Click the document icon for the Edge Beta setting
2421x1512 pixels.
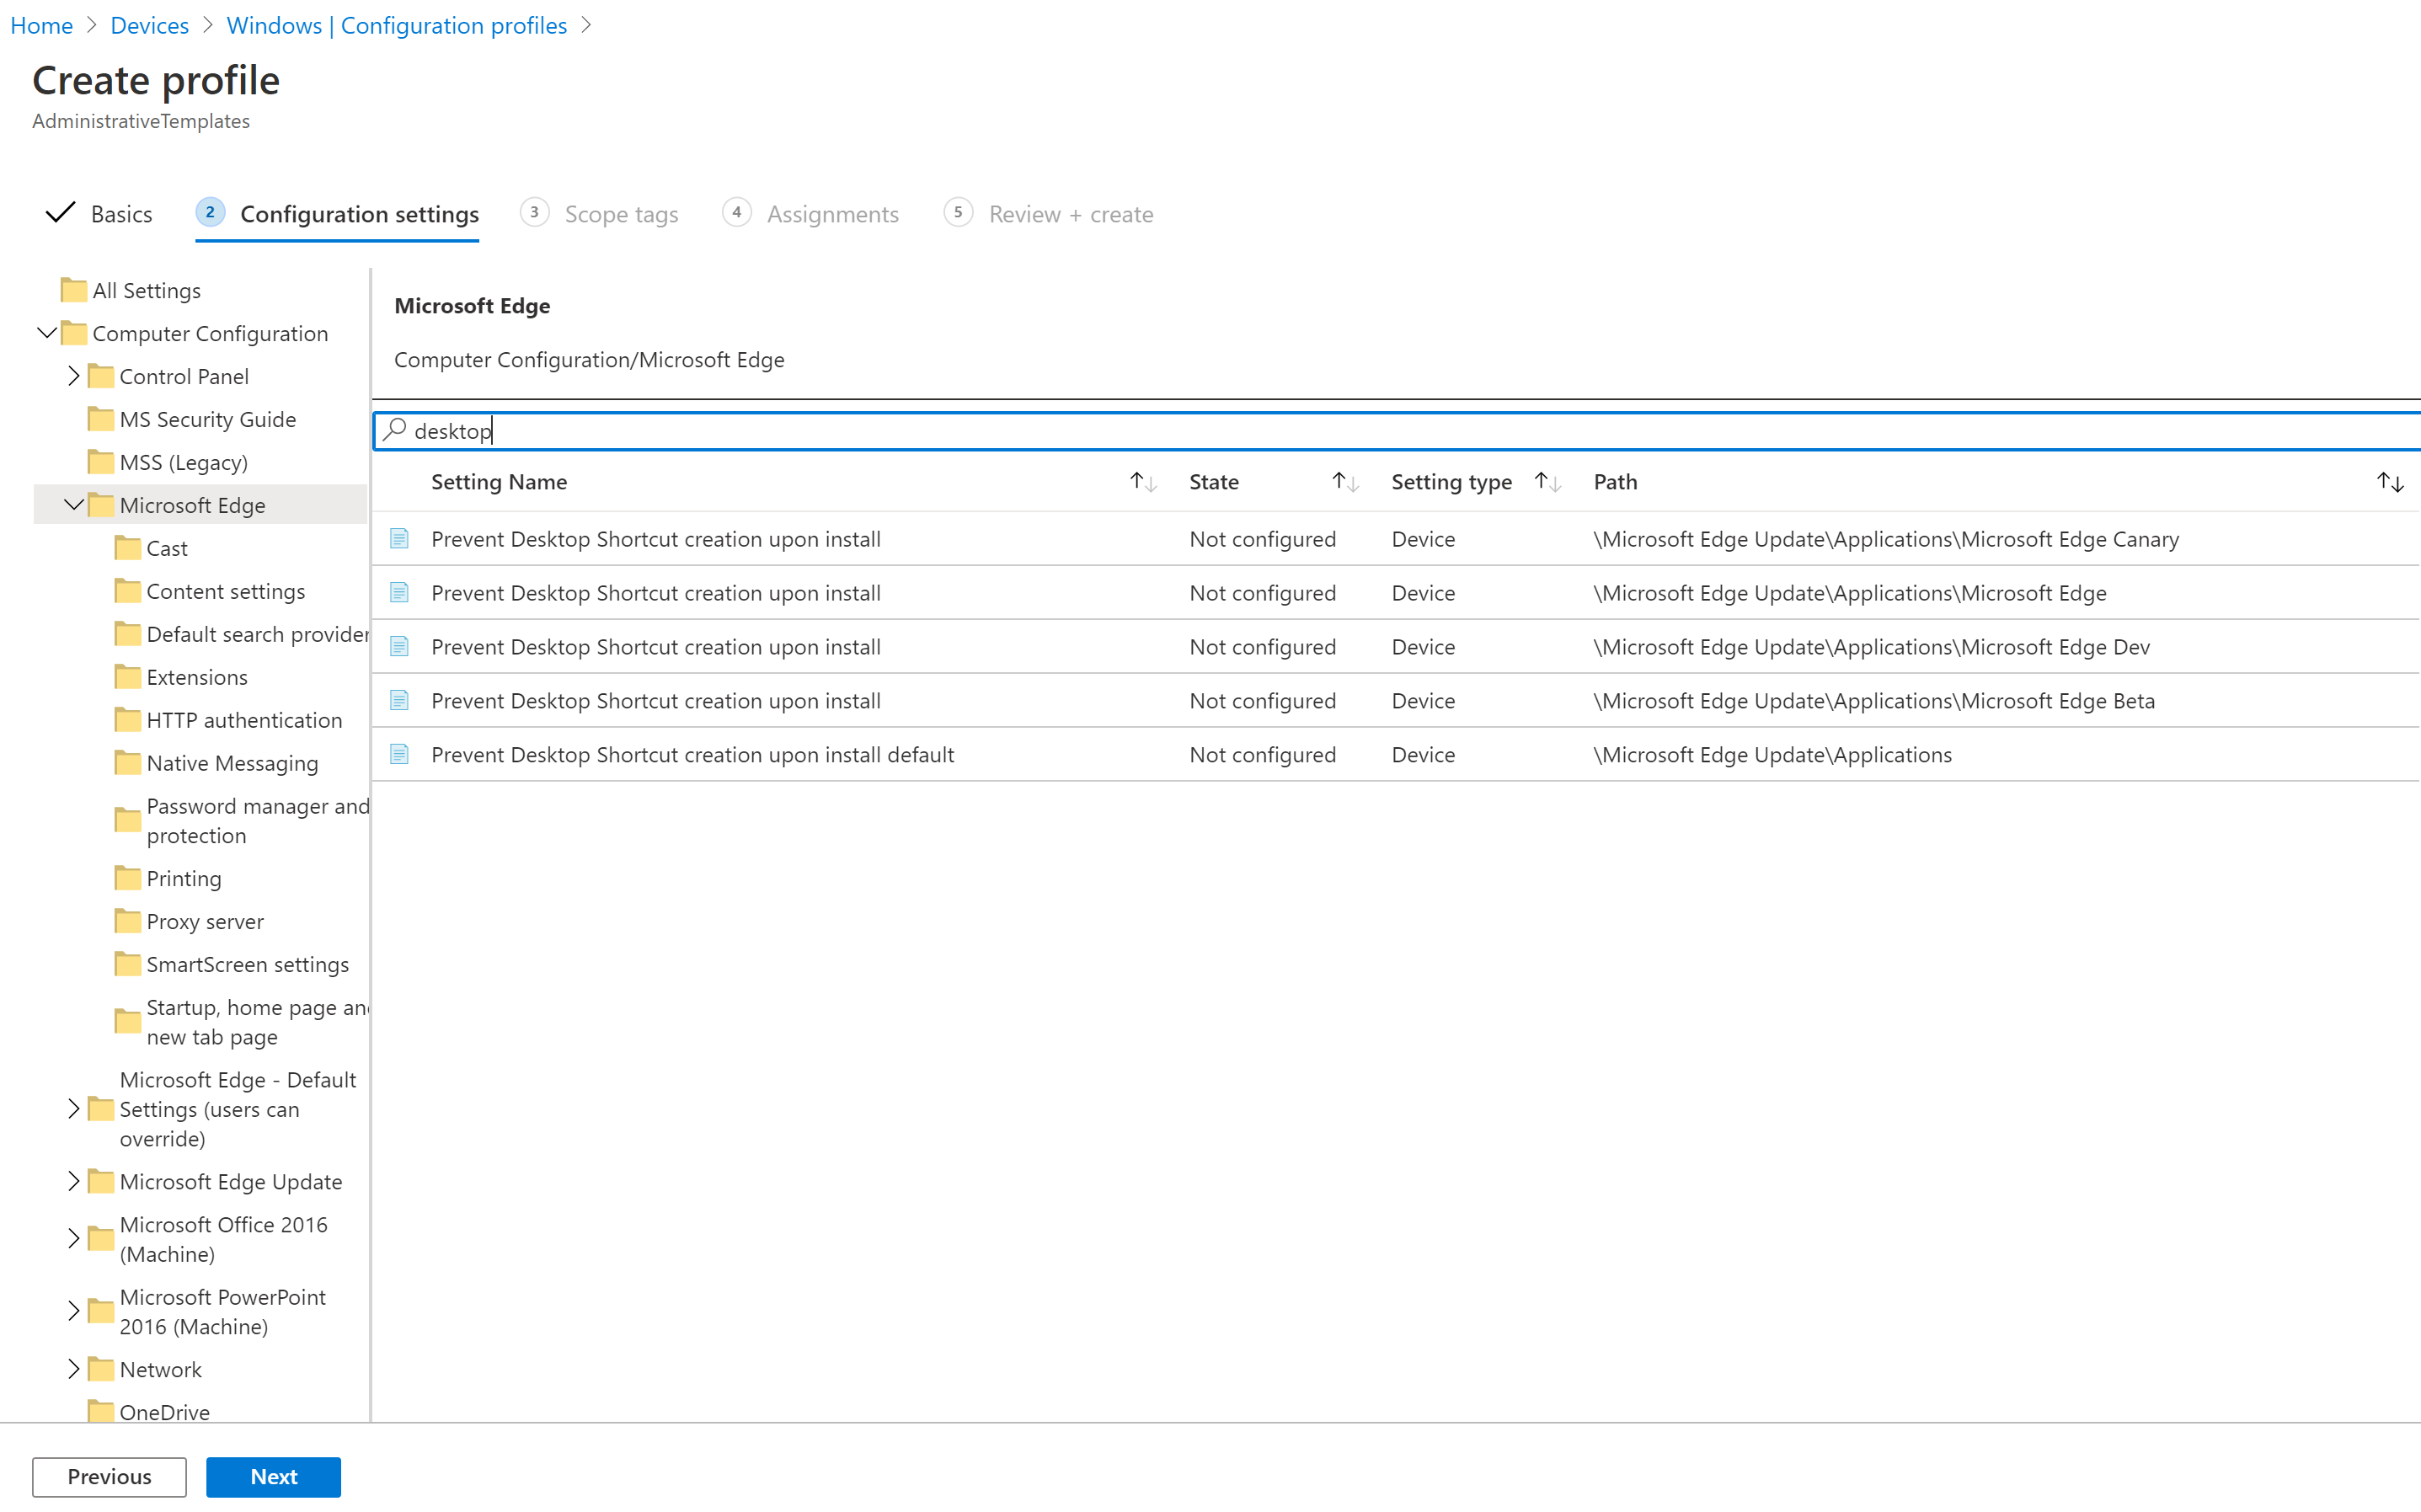[399, 701]
